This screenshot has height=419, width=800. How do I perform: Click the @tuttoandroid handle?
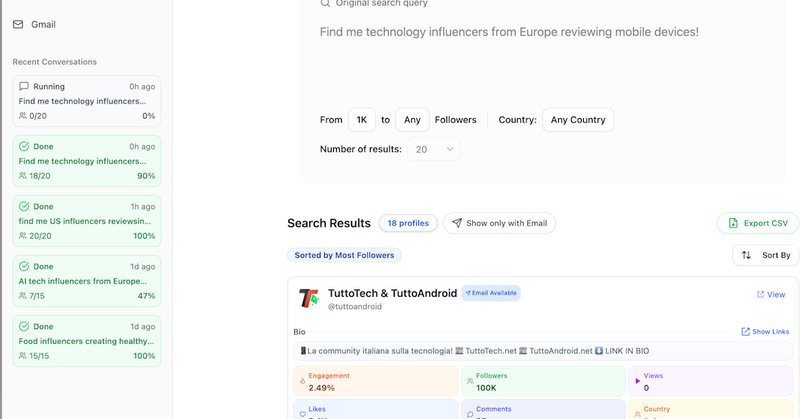355,307
